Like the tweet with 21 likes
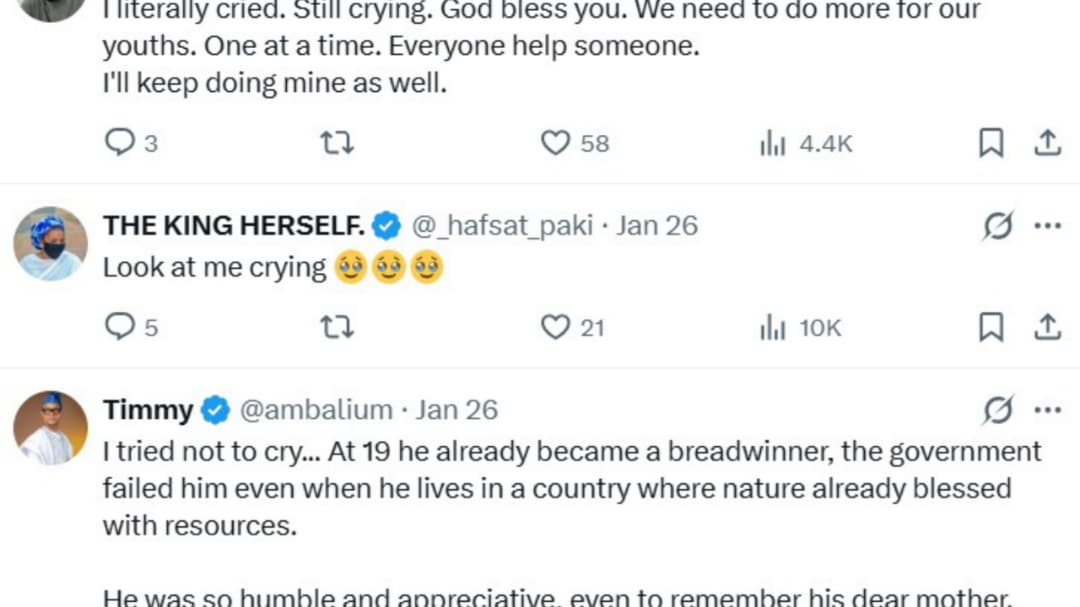The image size is (1080, 607). point(555,326)
